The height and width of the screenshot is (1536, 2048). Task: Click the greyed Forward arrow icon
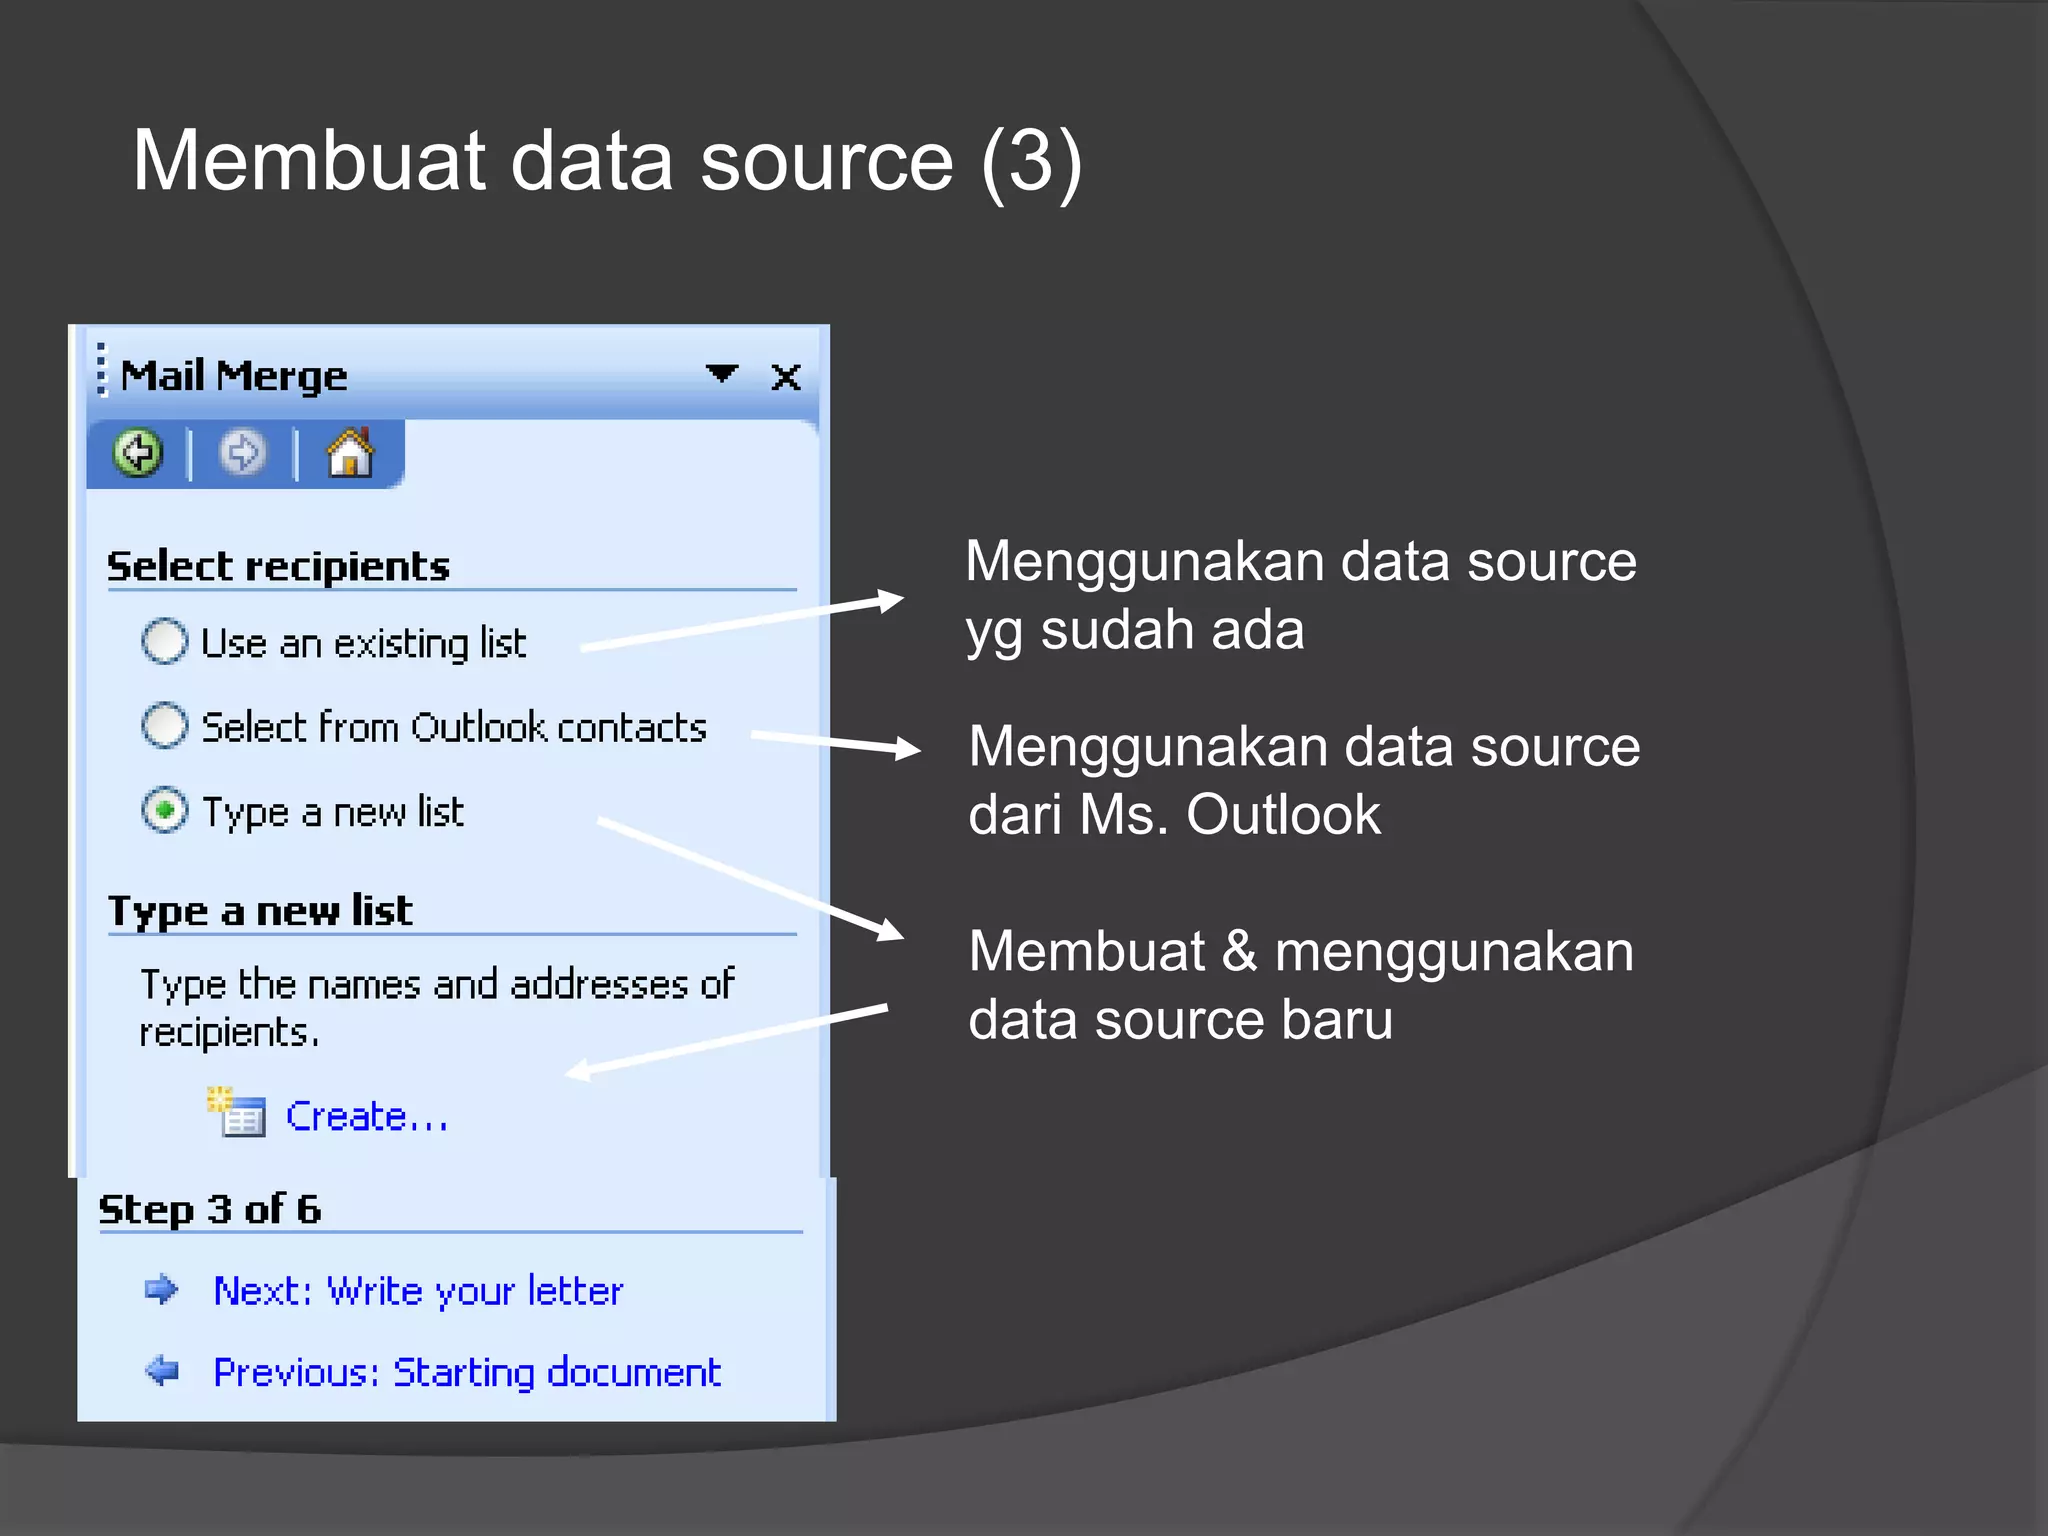(x=242, y=453)
